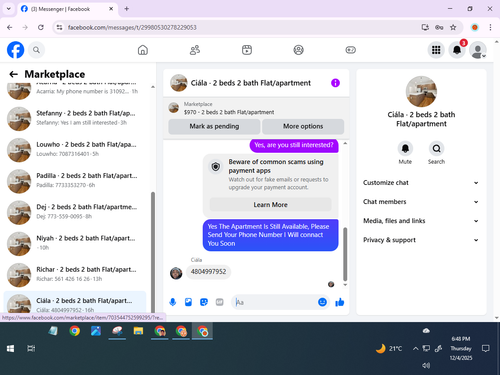Switch to the Messenger | Facebook tab

pos(66,9)
